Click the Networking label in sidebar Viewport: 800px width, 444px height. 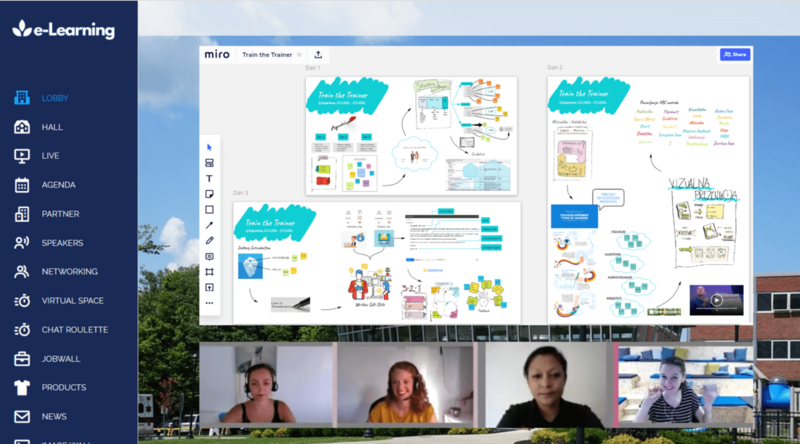[69, 272]
